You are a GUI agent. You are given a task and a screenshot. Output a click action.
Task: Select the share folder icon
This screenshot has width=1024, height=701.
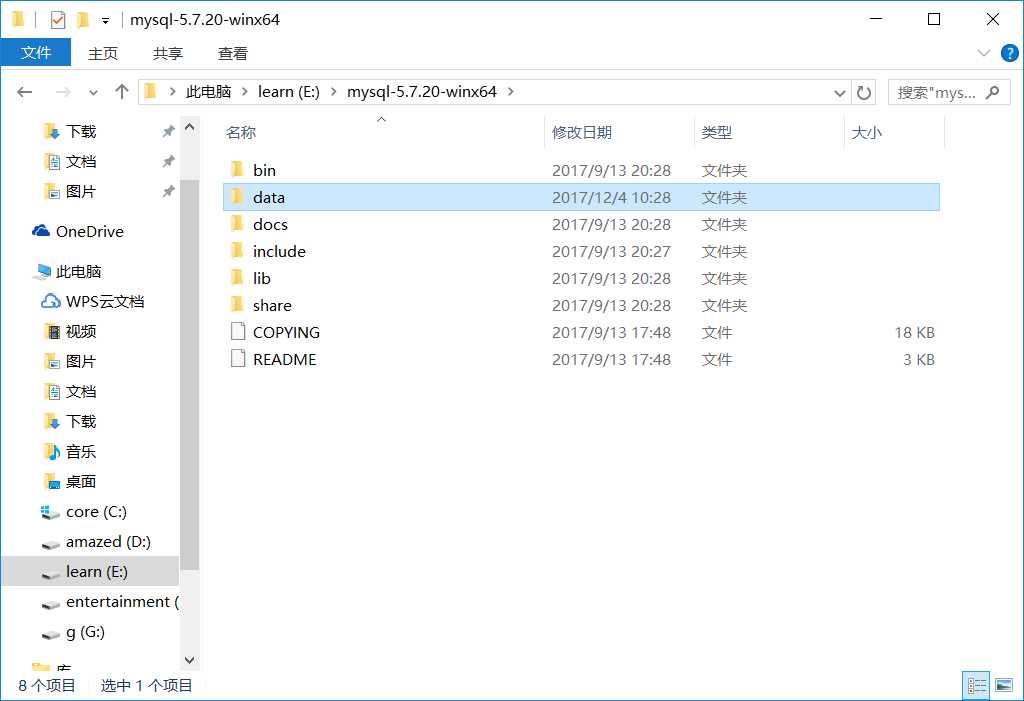[x=237, y=304]
